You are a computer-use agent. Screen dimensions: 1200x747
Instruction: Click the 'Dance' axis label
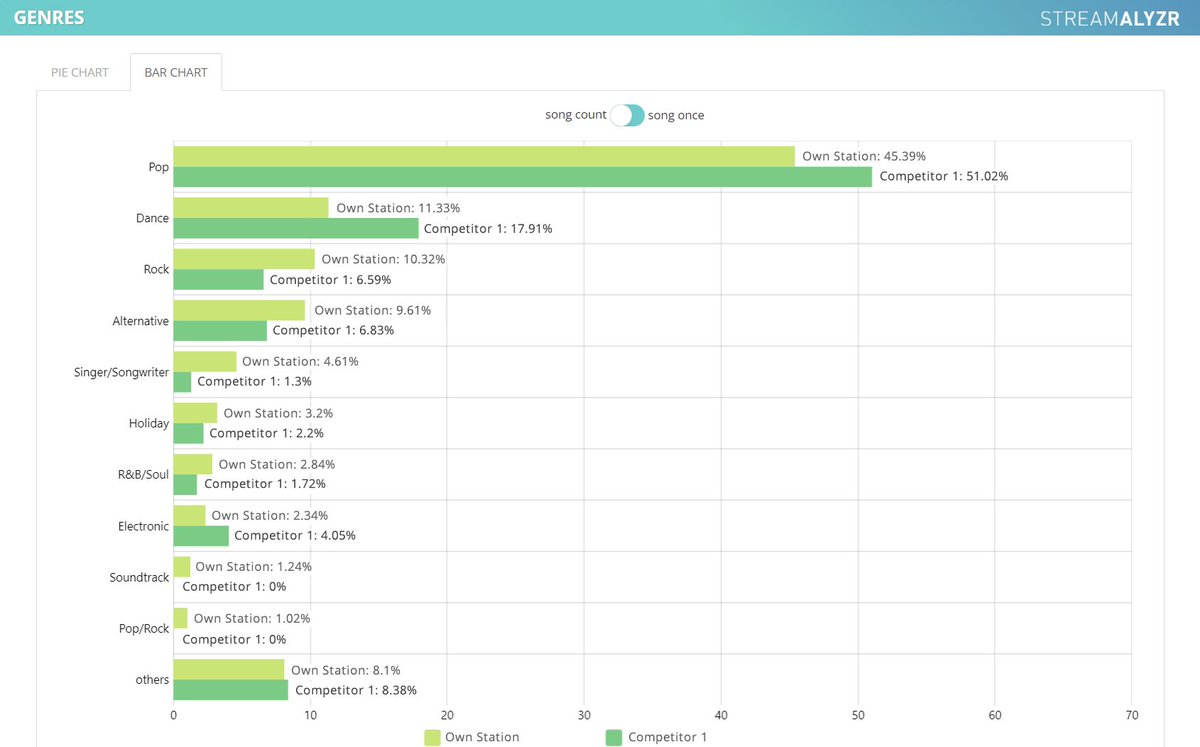[153, 218]
